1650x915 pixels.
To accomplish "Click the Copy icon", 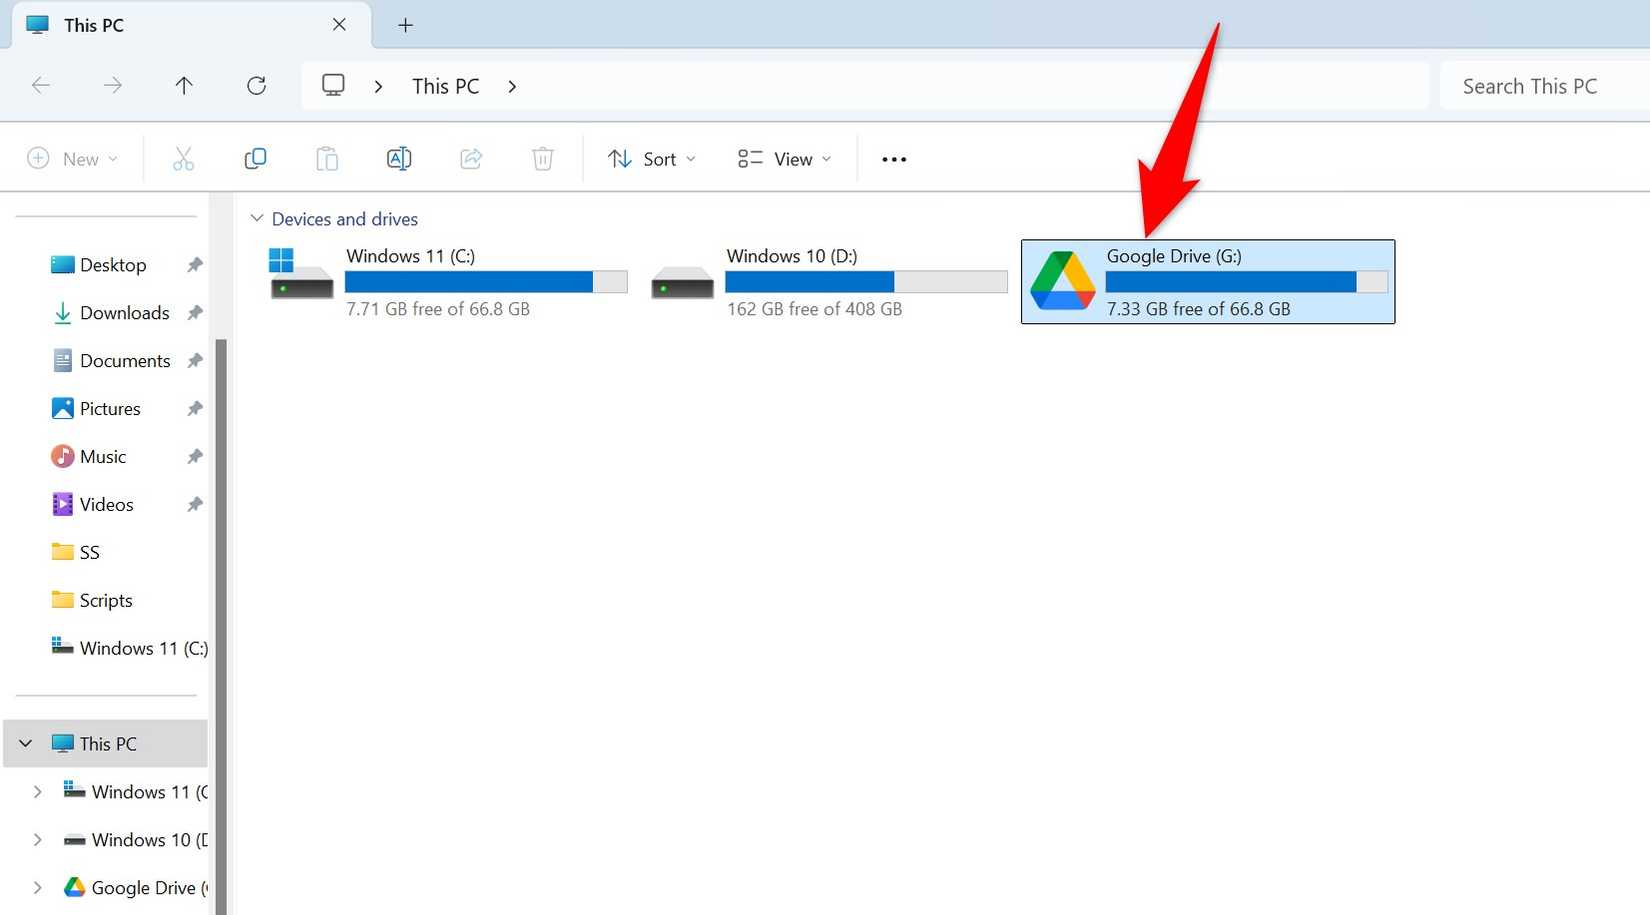I will coord(255,158).
